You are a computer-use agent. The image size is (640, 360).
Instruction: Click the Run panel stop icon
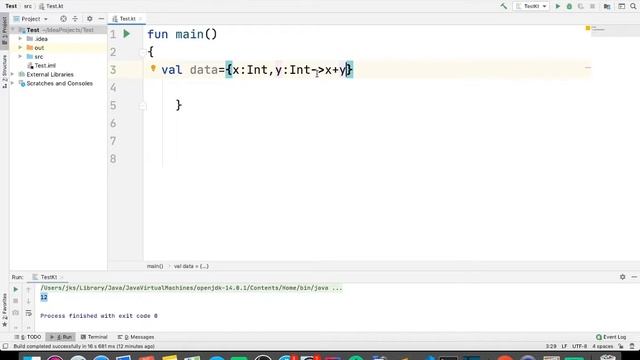16,301
